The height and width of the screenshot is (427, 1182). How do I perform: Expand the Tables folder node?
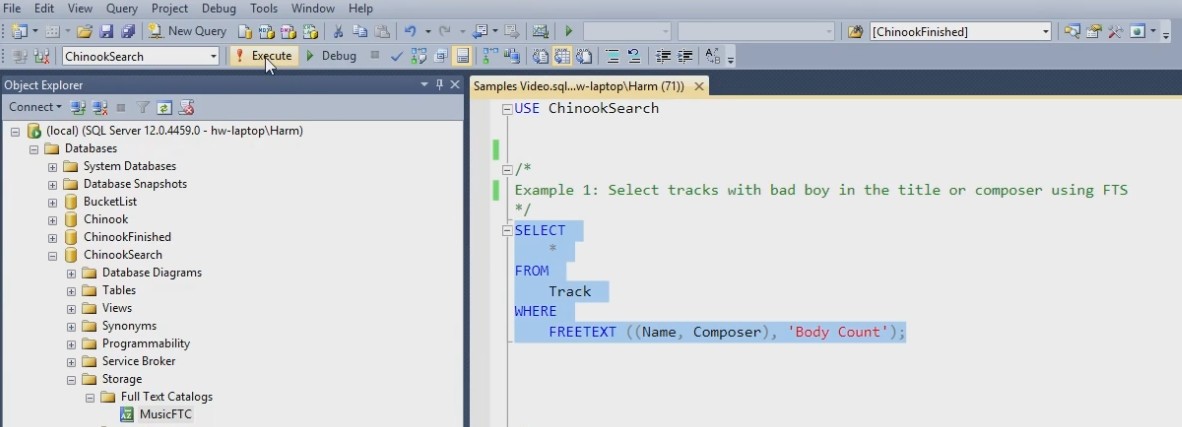pyautogui.click(x=72, y=291)
